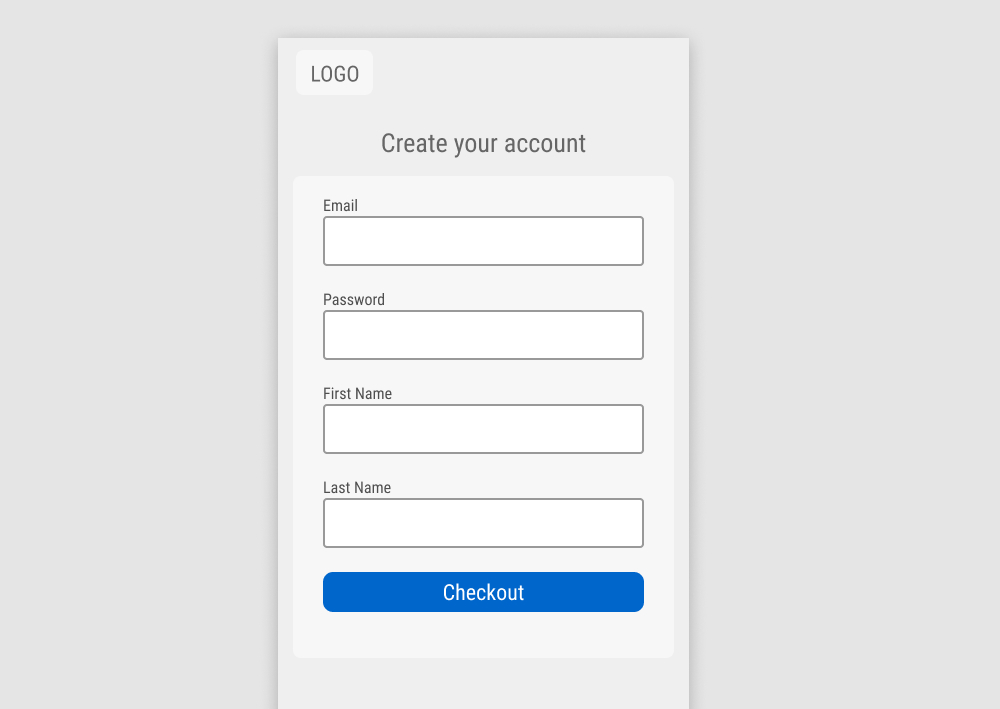Click the Last Name label text

[x=357, y=488]
